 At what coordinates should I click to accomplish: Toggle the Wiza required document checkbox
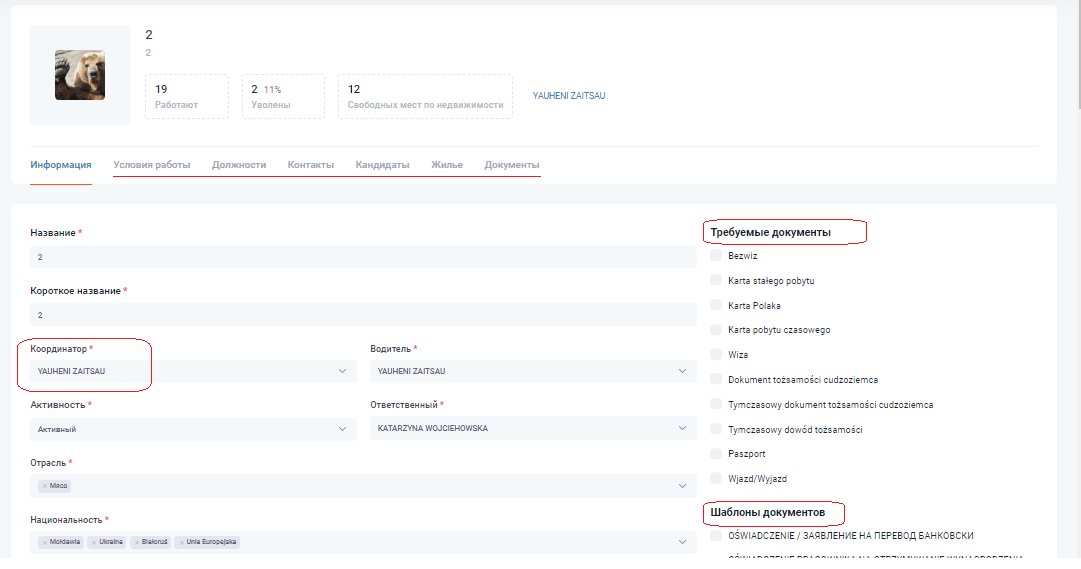(x=716, y=354)
